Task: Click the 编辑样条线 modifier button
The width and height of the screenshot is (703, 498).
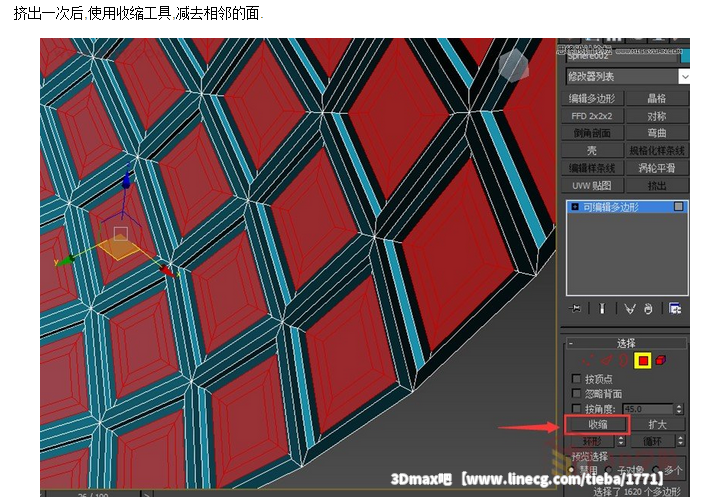Action: [x=592, y=168]
